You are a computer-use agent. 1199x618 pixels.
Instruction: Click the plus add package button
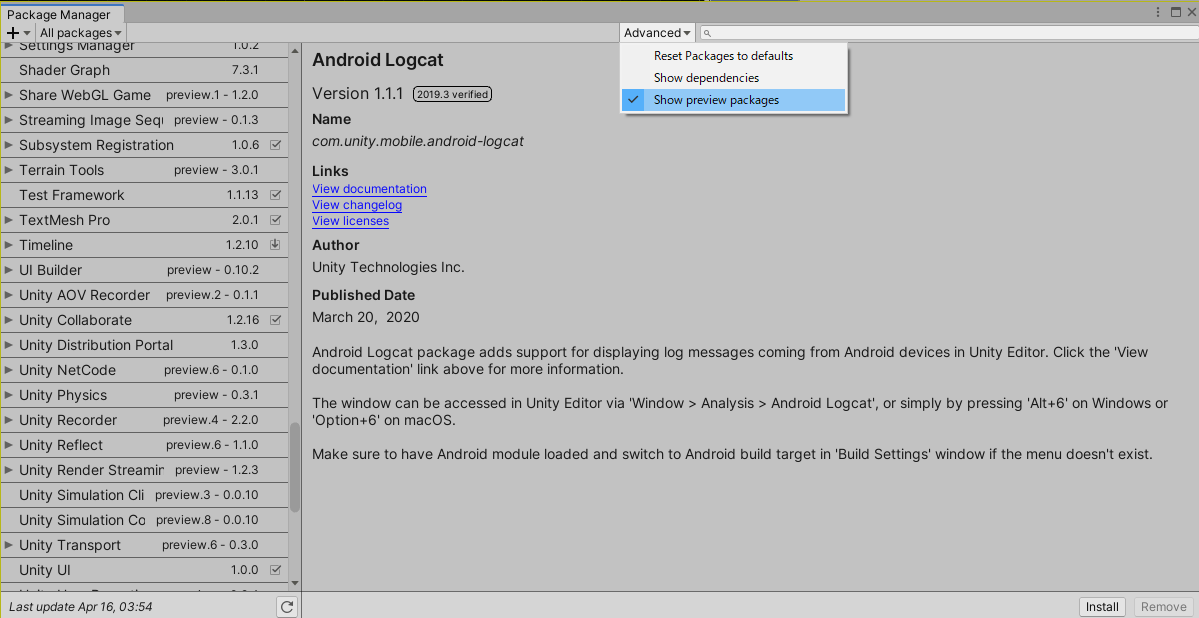coord(18,33)
